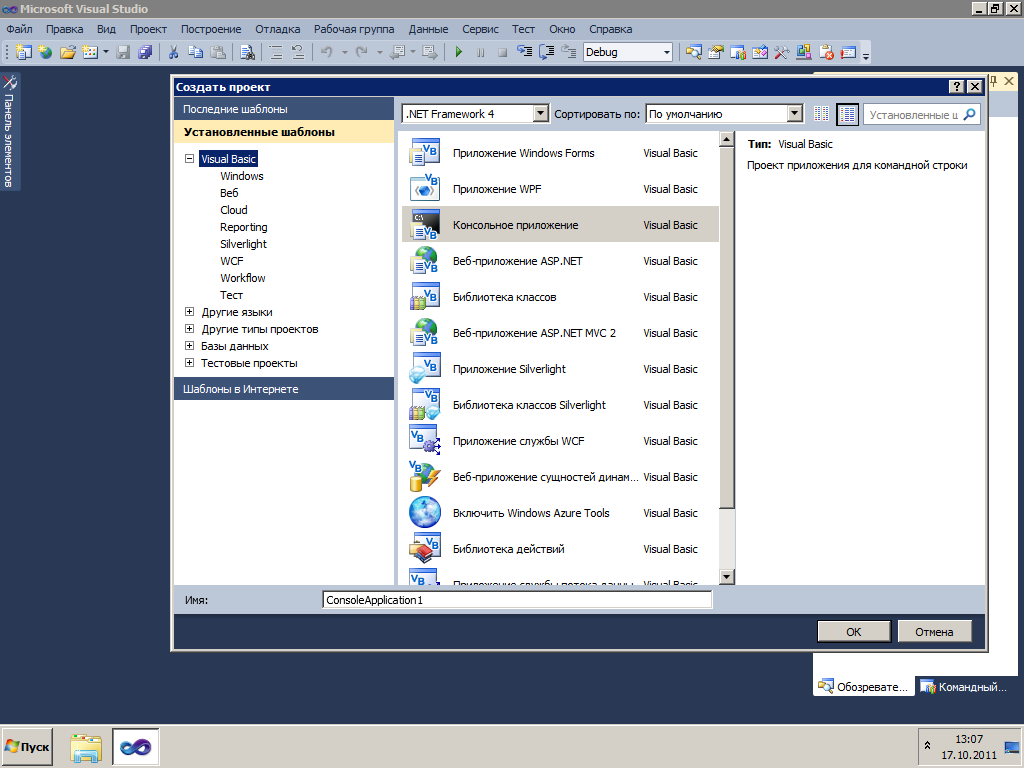The image size is (1024, 768).
Task: Click the Visual Studio icon in the taskbar
Action: (135, 746)
